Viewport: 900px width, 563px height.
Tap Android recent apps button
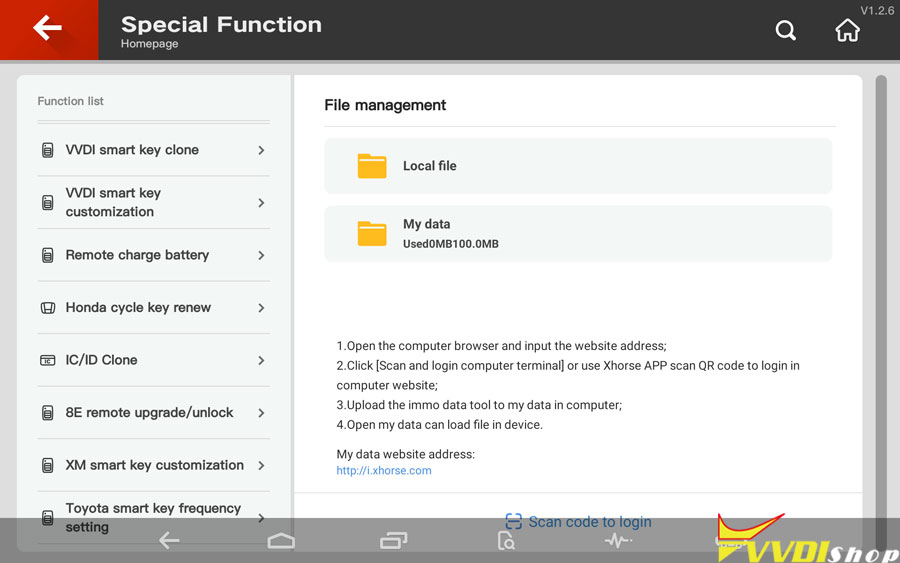(394, 540)
